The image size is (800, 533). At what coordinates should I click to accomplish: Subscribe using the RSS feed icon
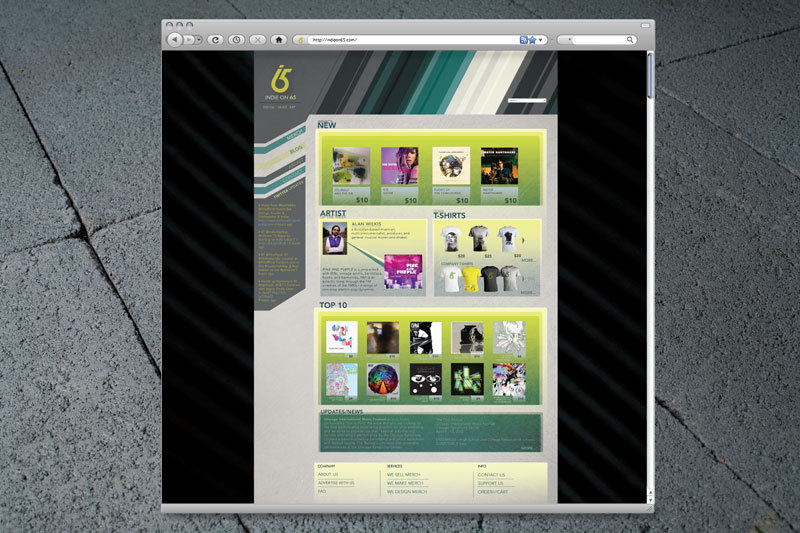pyautogui.click(x=523, y=40)
